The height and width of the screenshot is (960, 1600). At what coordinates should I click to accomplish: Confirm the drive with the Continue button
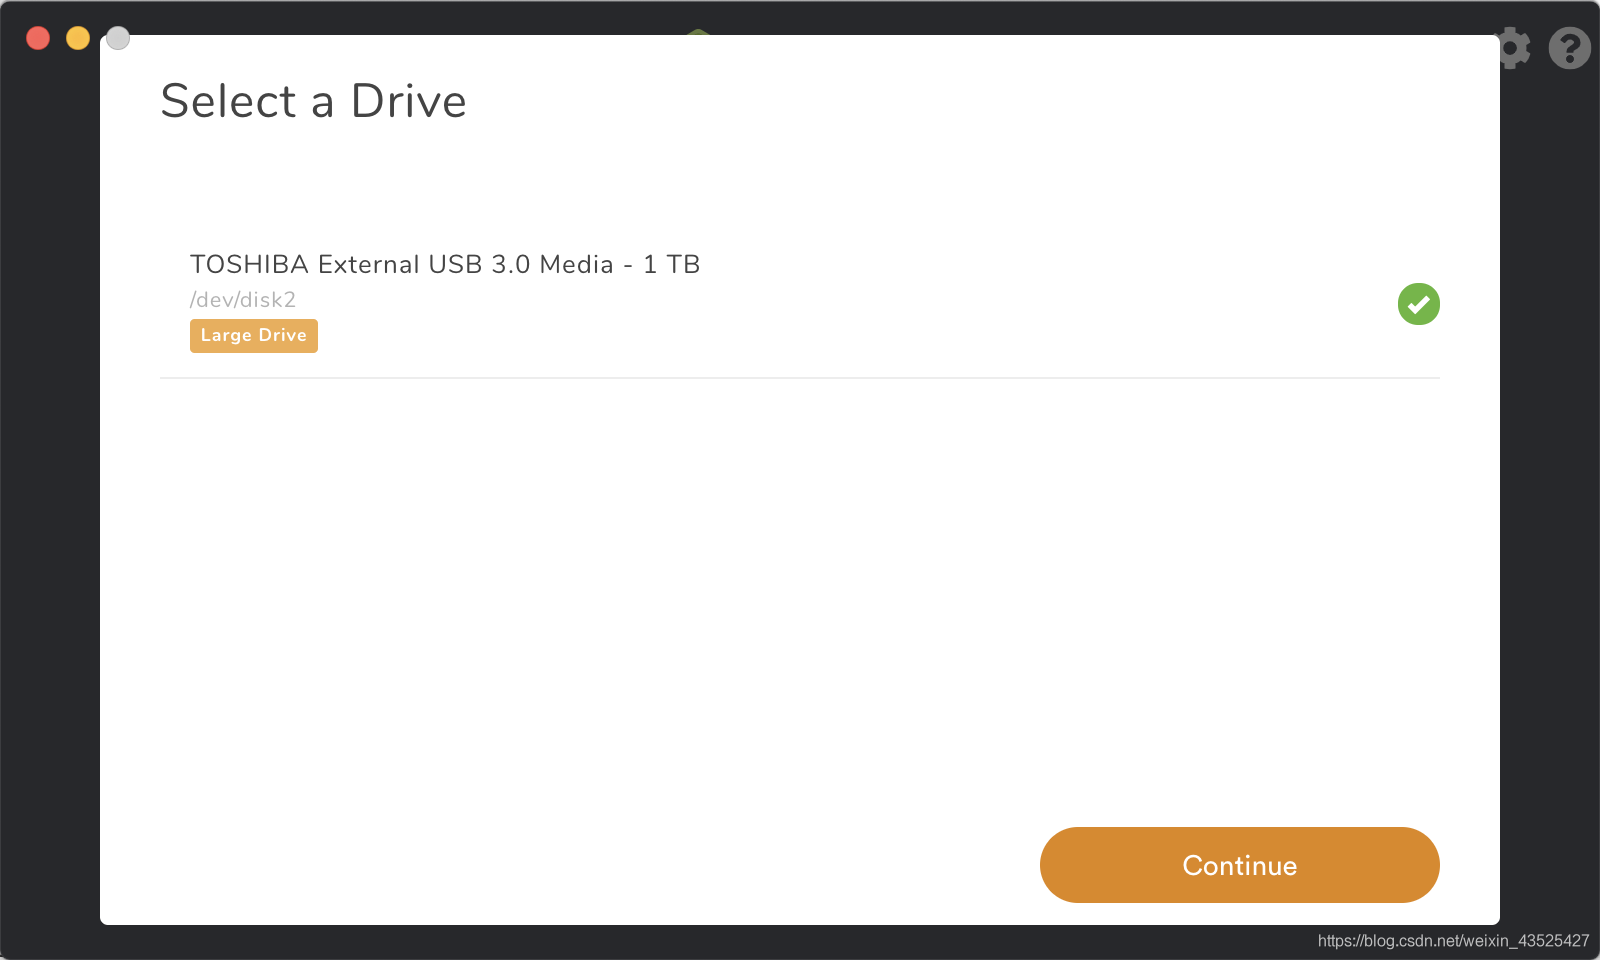(1240, 865)
